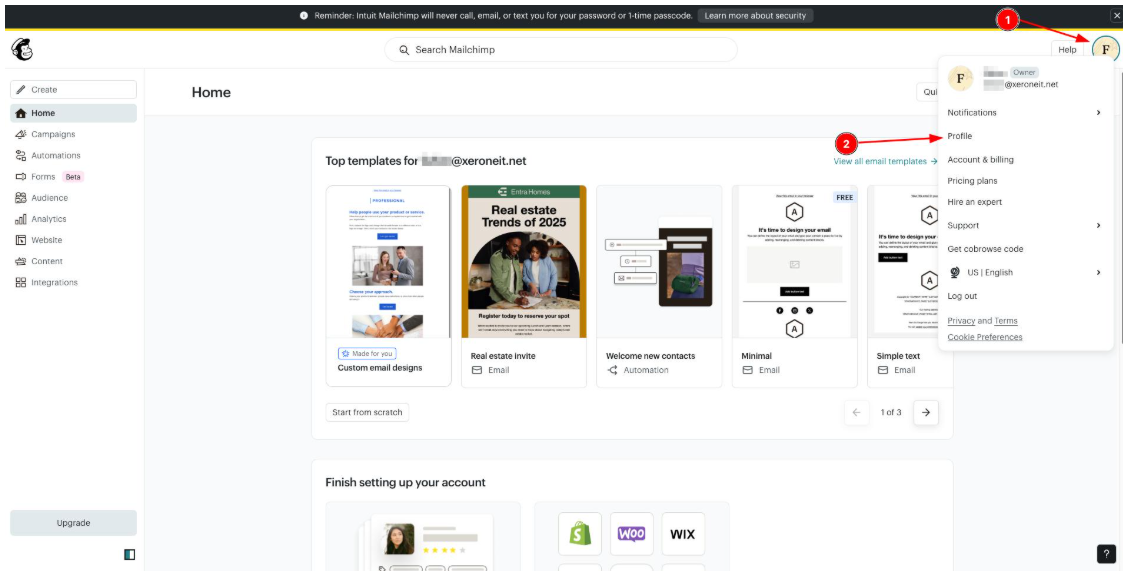Screen dimensions: 1123x573
Task: Select the Minimal email template
Action: pyautogui.click(x=794, y=286)
